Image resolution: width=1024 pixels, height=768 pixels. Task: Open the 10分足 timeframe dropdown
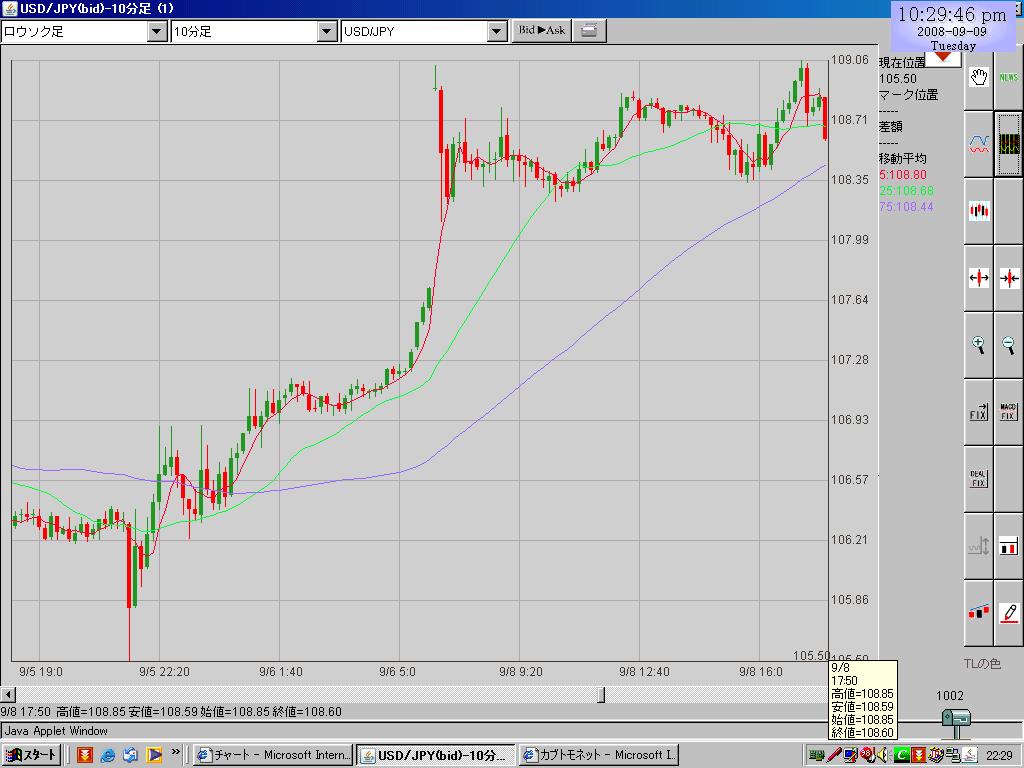click(327, 31)
